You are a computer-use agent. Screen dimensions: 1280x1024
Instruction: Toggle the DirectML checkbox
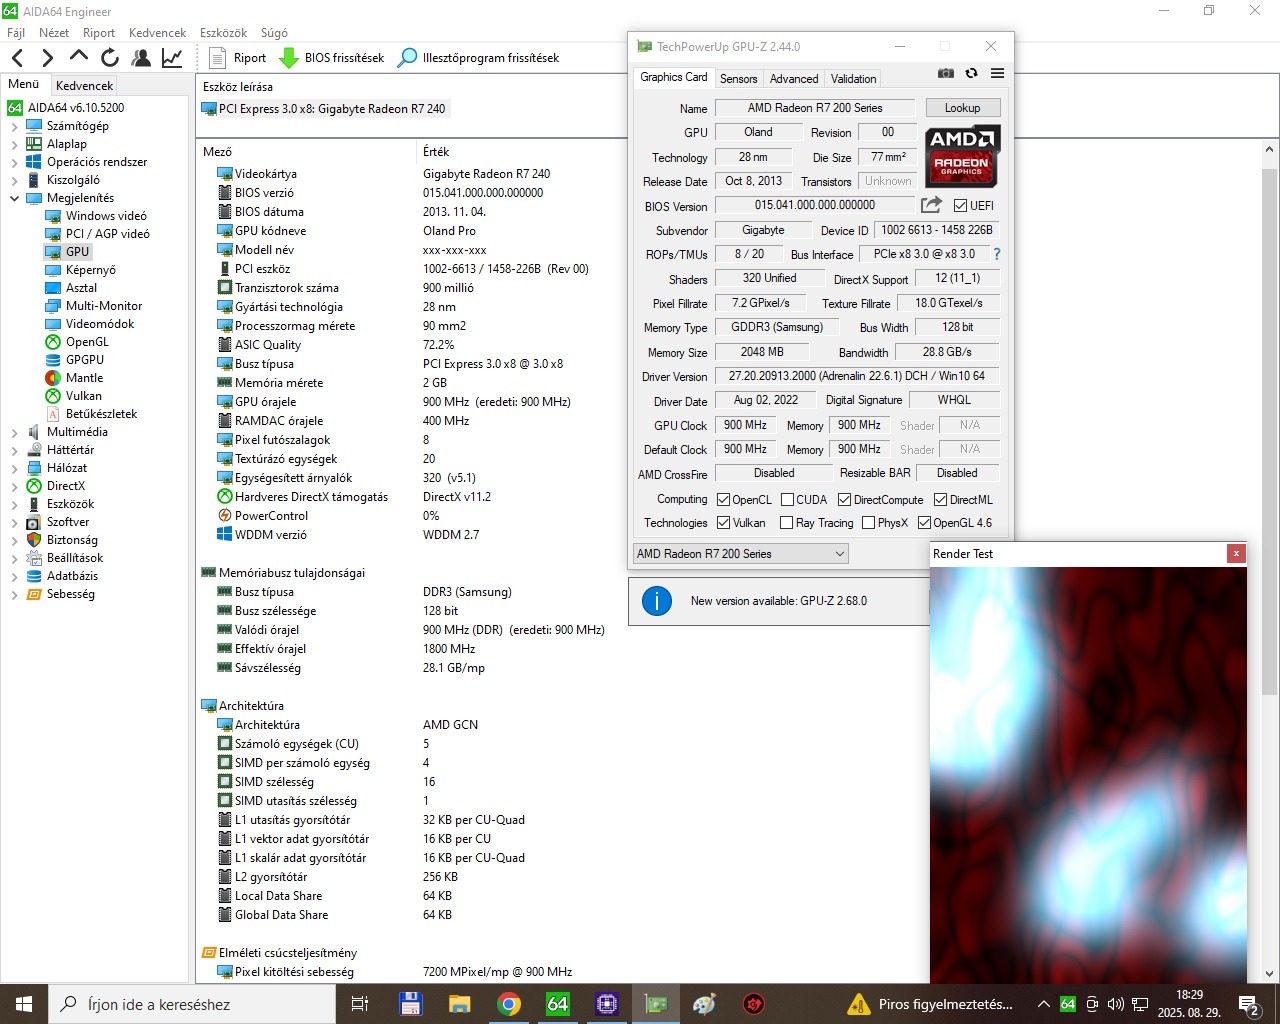940,499
